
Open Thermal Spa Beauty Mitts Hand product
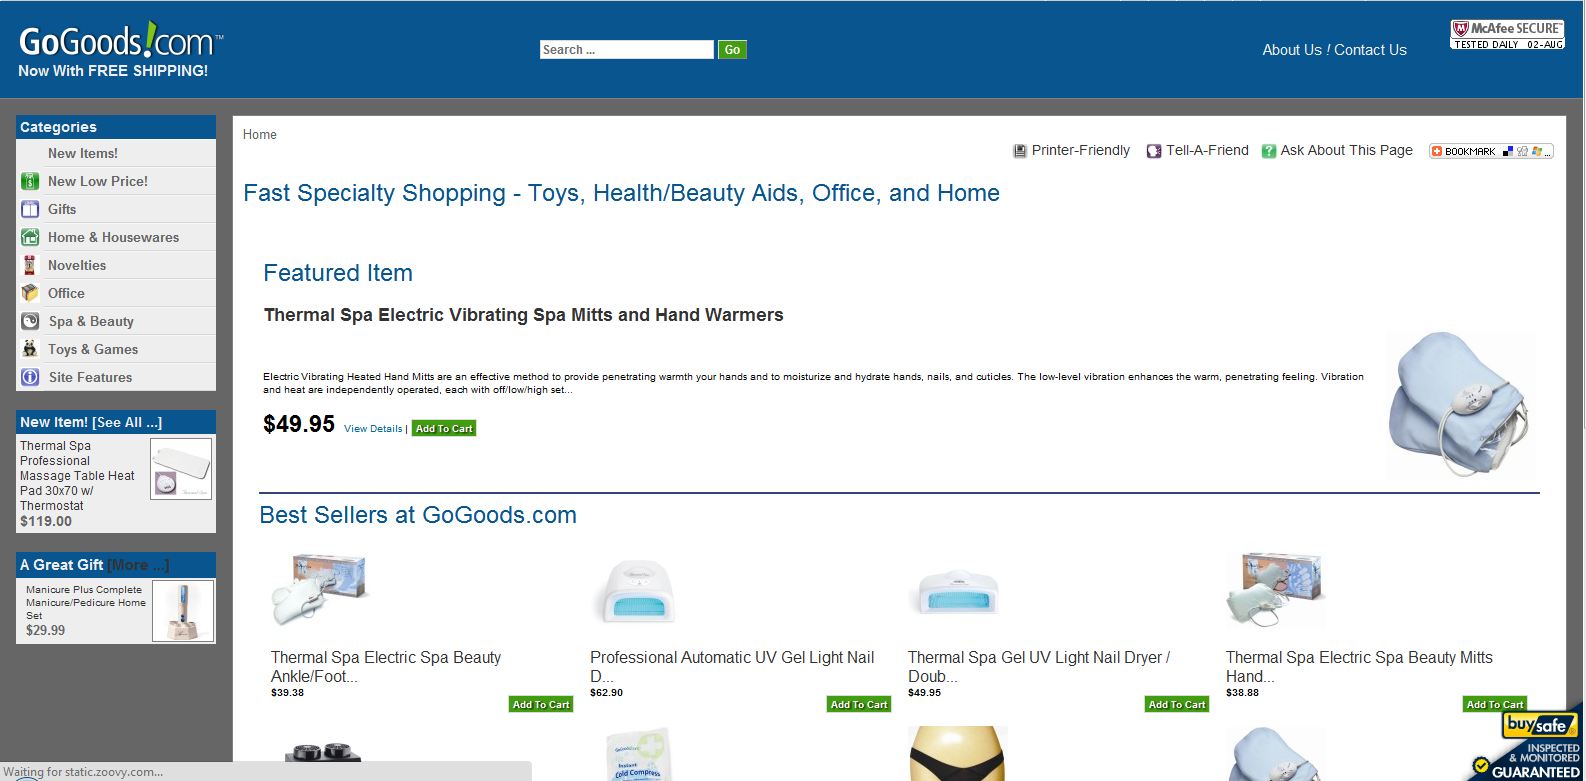(1359, 666)
